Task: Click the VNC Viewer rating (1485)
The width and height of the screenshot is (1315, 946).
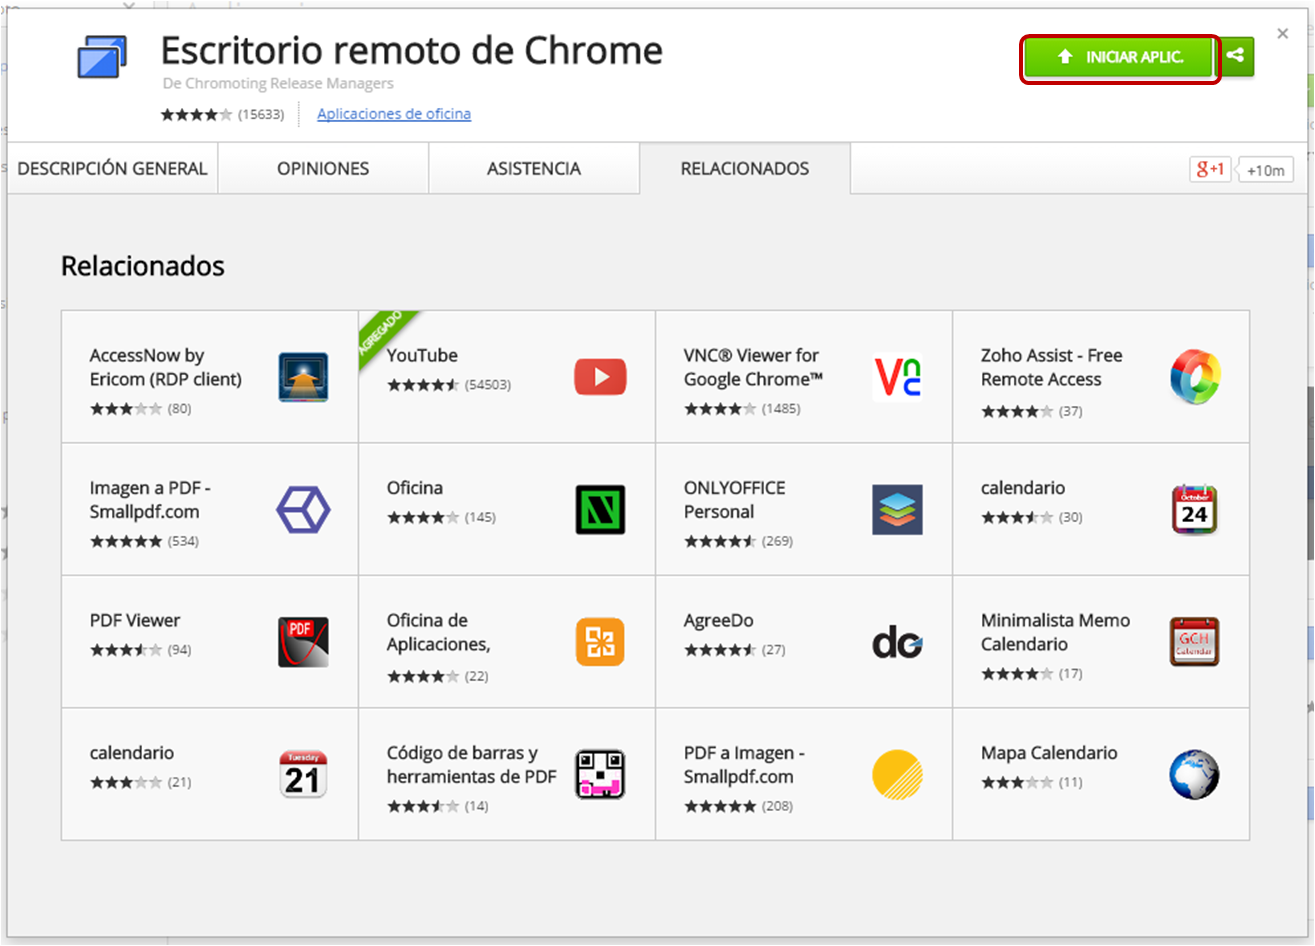Action: click(x=742, y=409)
